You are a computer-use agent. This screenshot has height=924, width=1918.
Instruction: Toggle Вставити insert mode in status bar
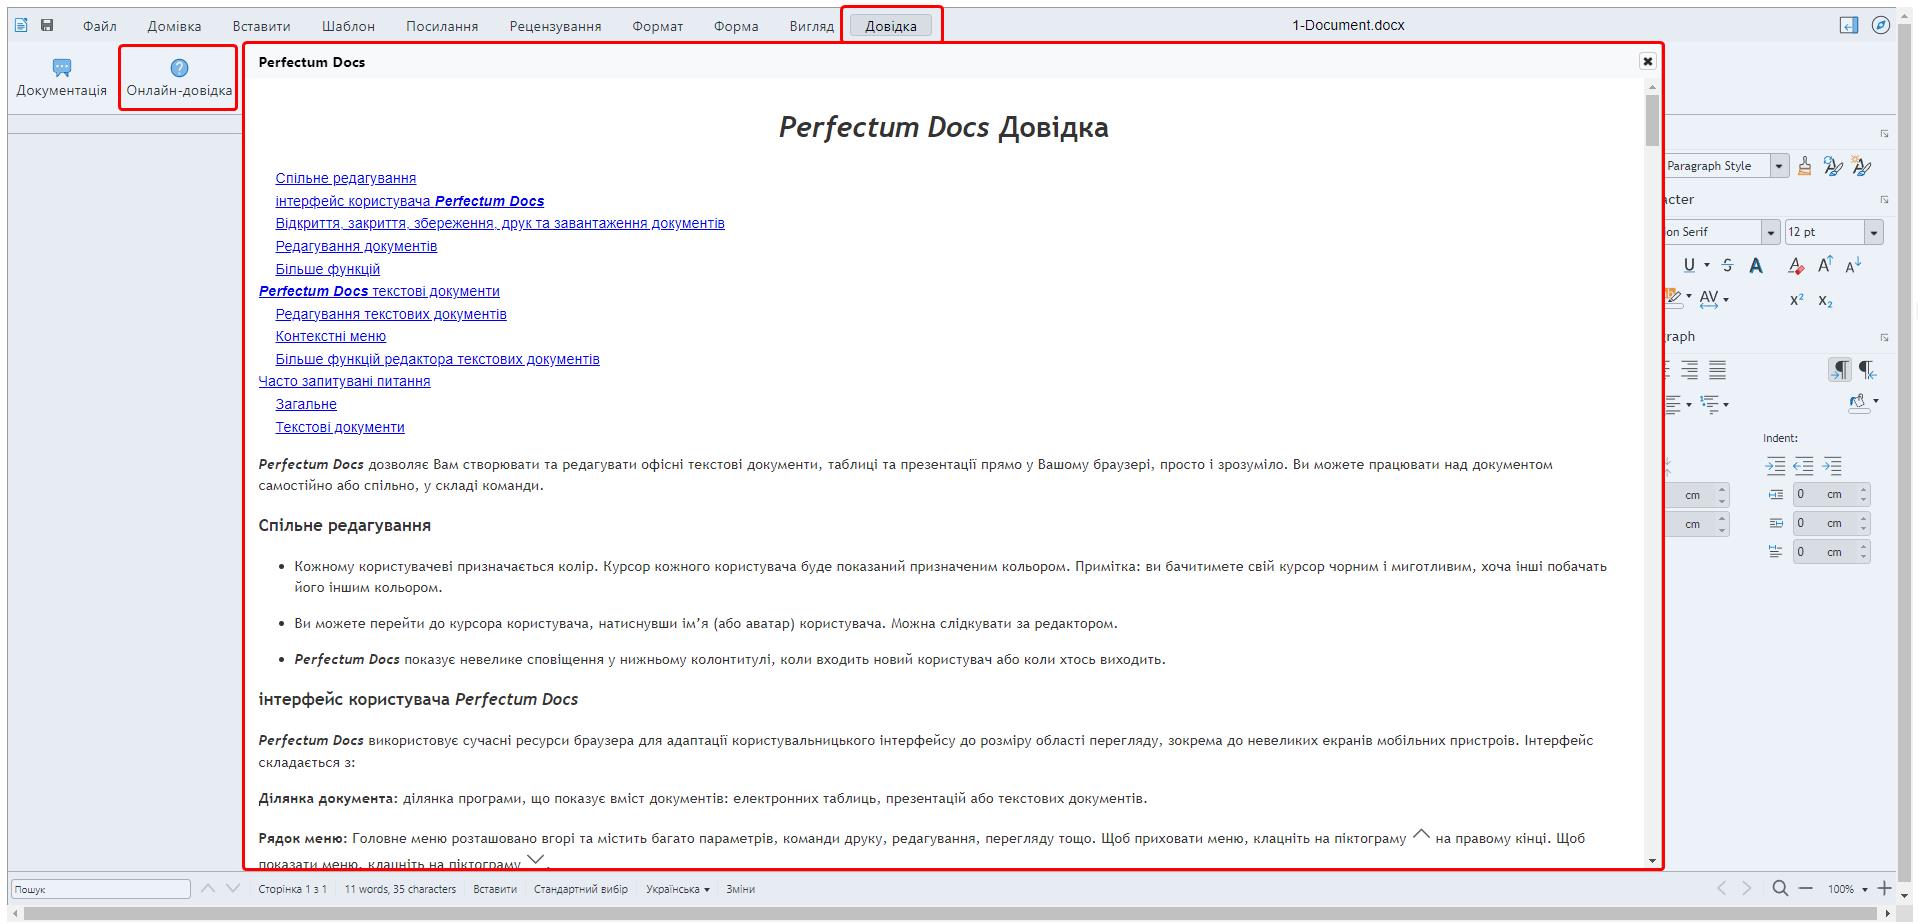click(x=495, y=889)
